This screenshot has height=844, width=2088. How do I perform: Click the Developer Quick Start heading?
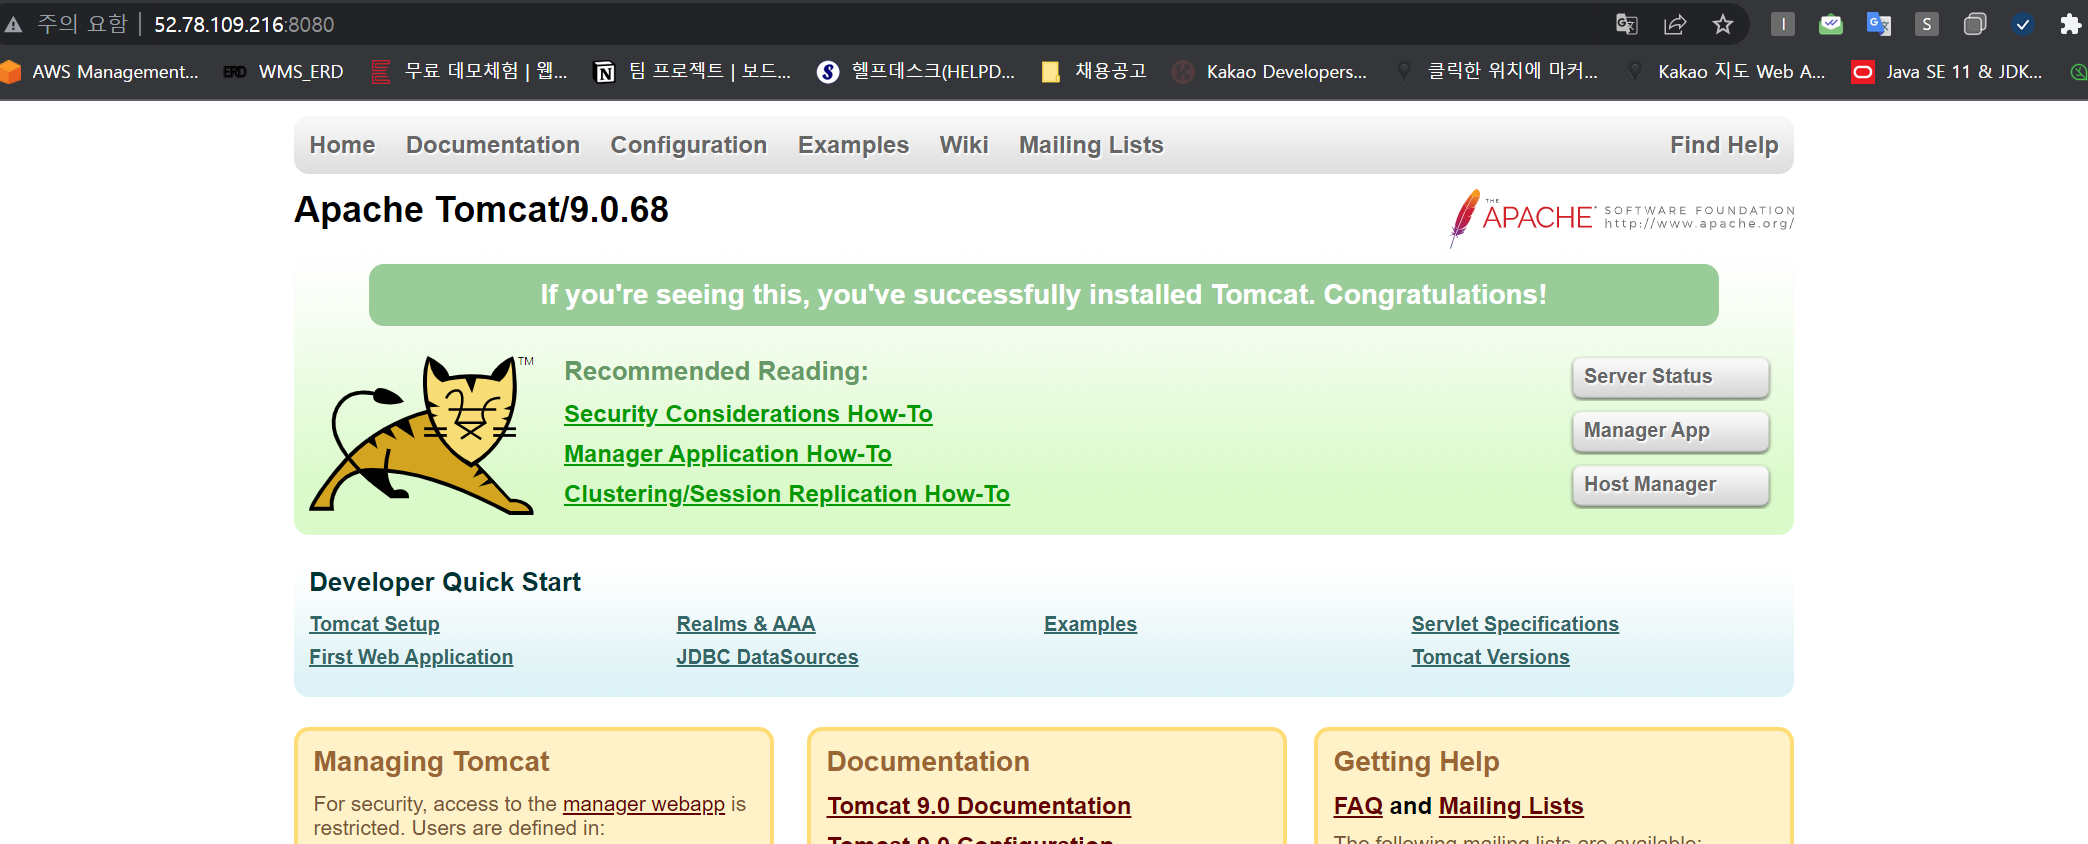tap(445, 582)
